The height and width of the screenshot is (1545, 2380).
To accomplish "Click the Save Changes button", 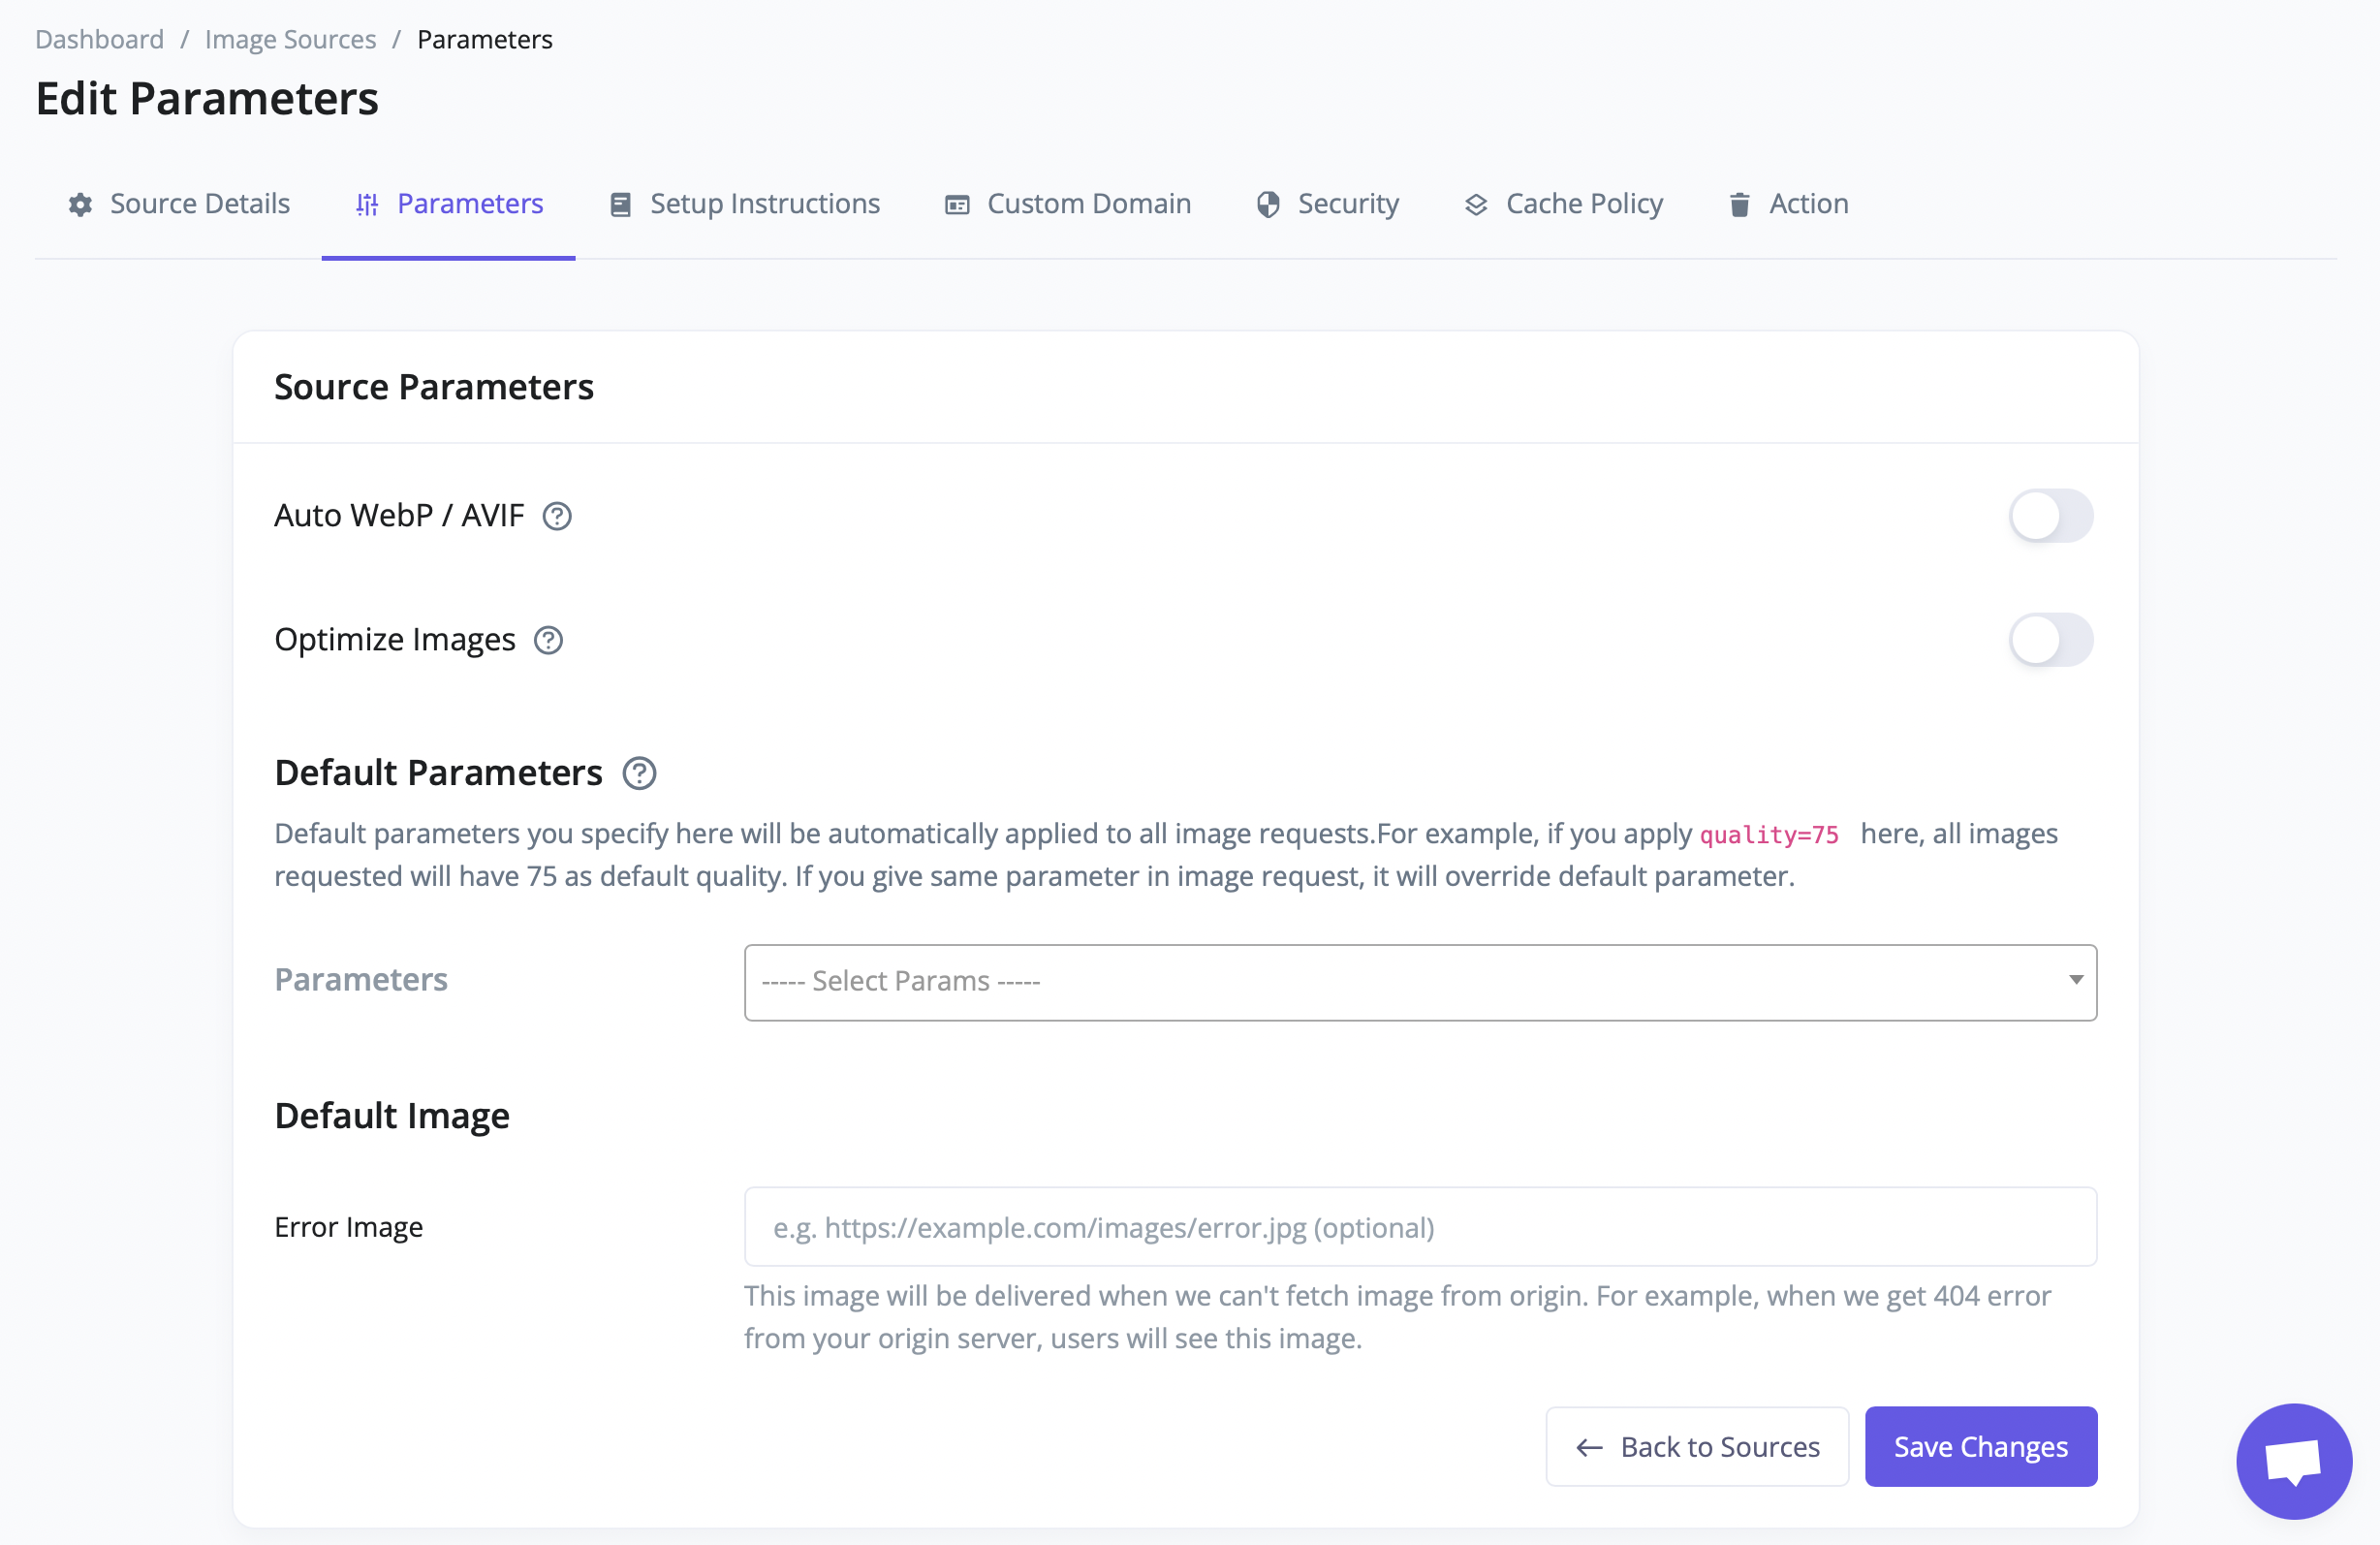I will point(1980,1446).
